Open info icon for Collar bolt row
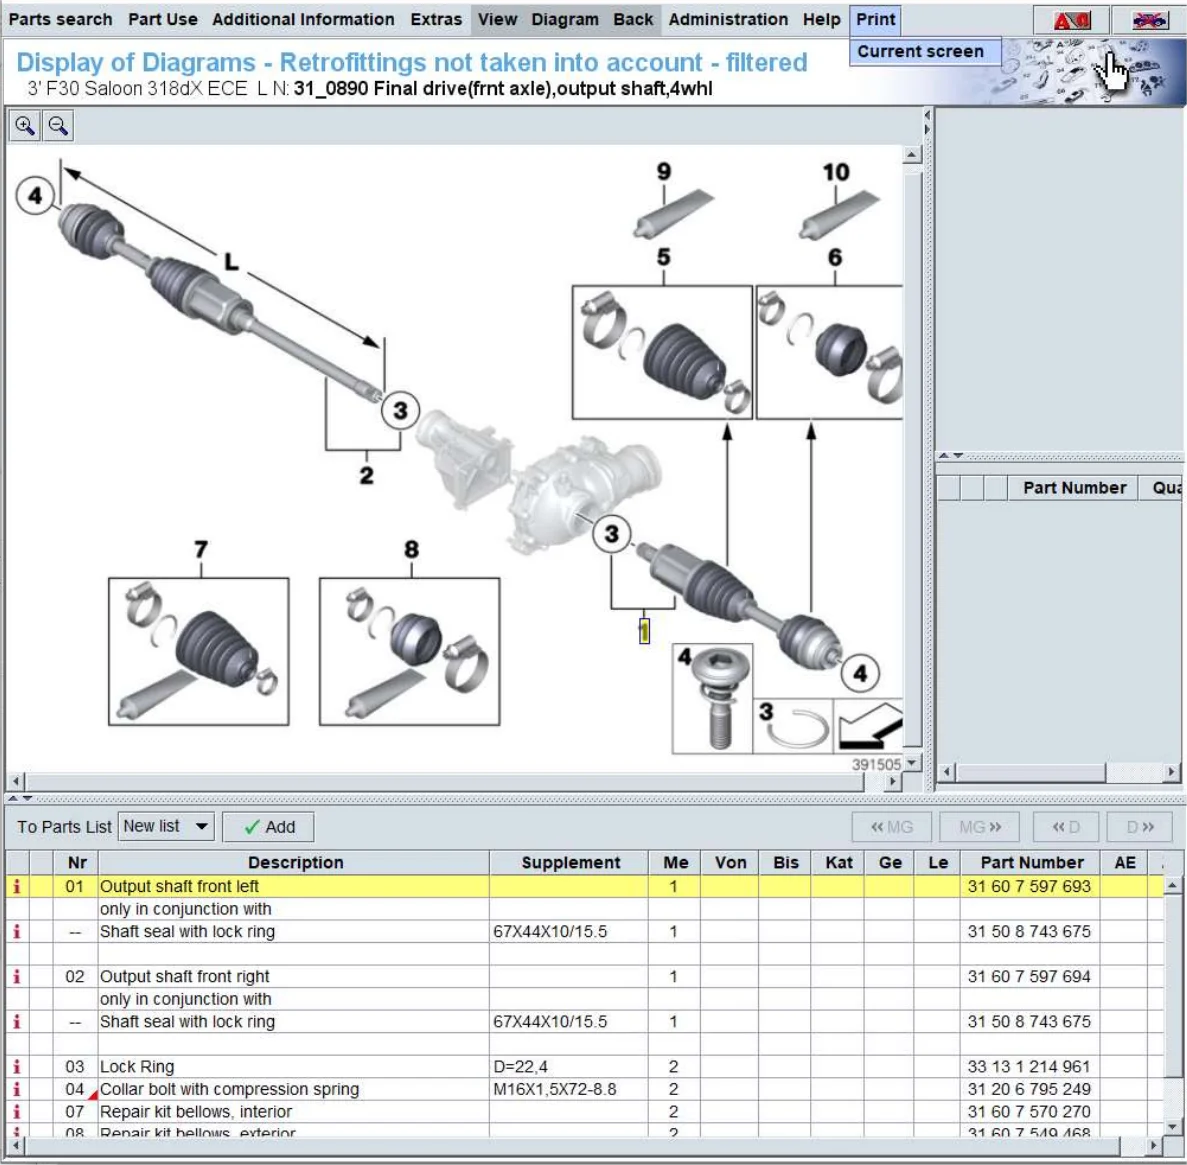Image resolution: width=1187 pixels, height=1165 pixels. click(x=17, y=1089)
